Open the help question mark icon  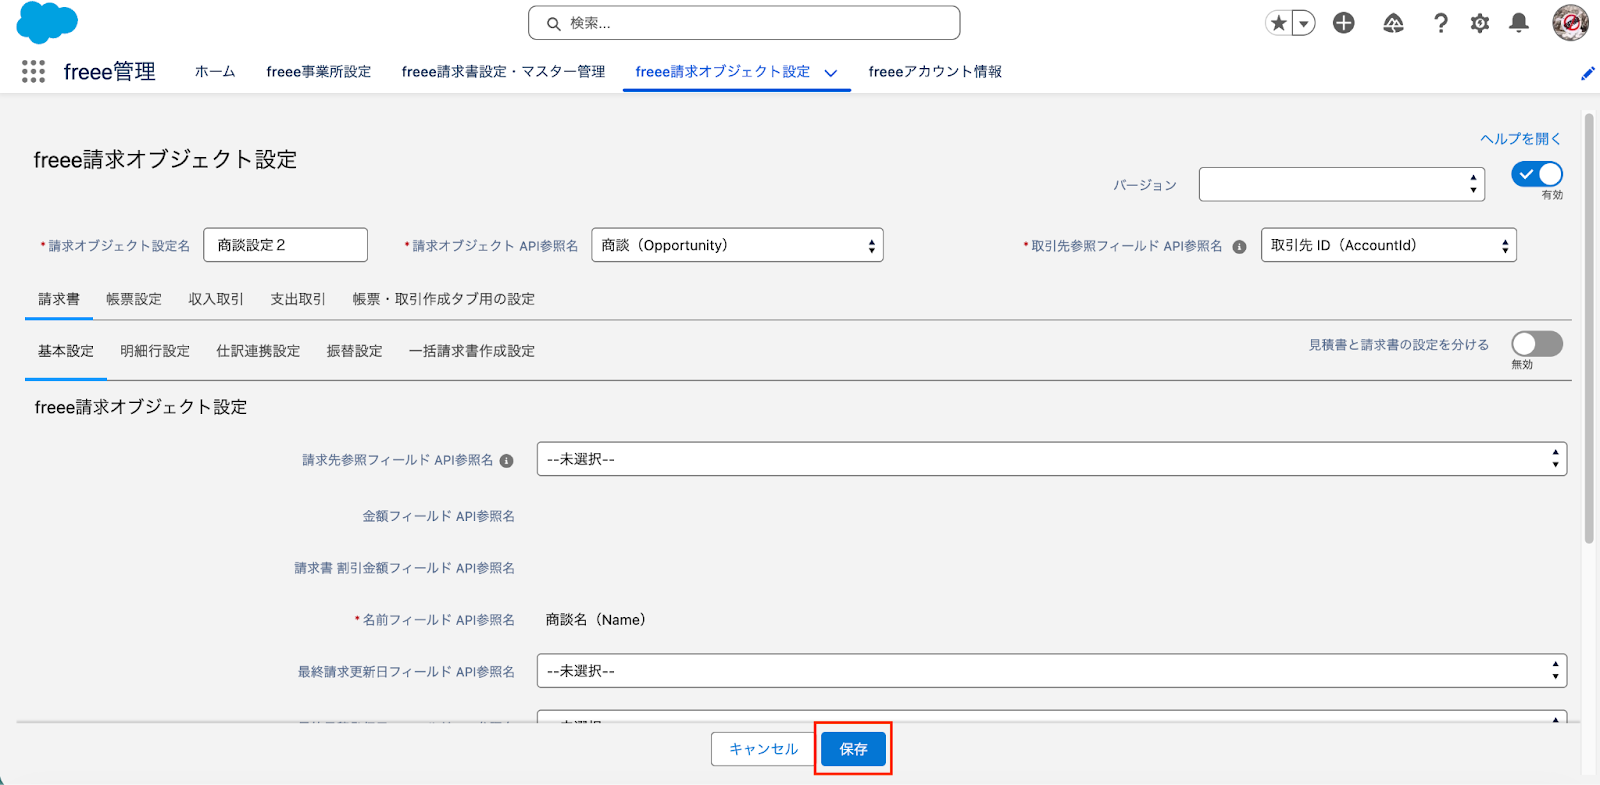point(1440,22)
